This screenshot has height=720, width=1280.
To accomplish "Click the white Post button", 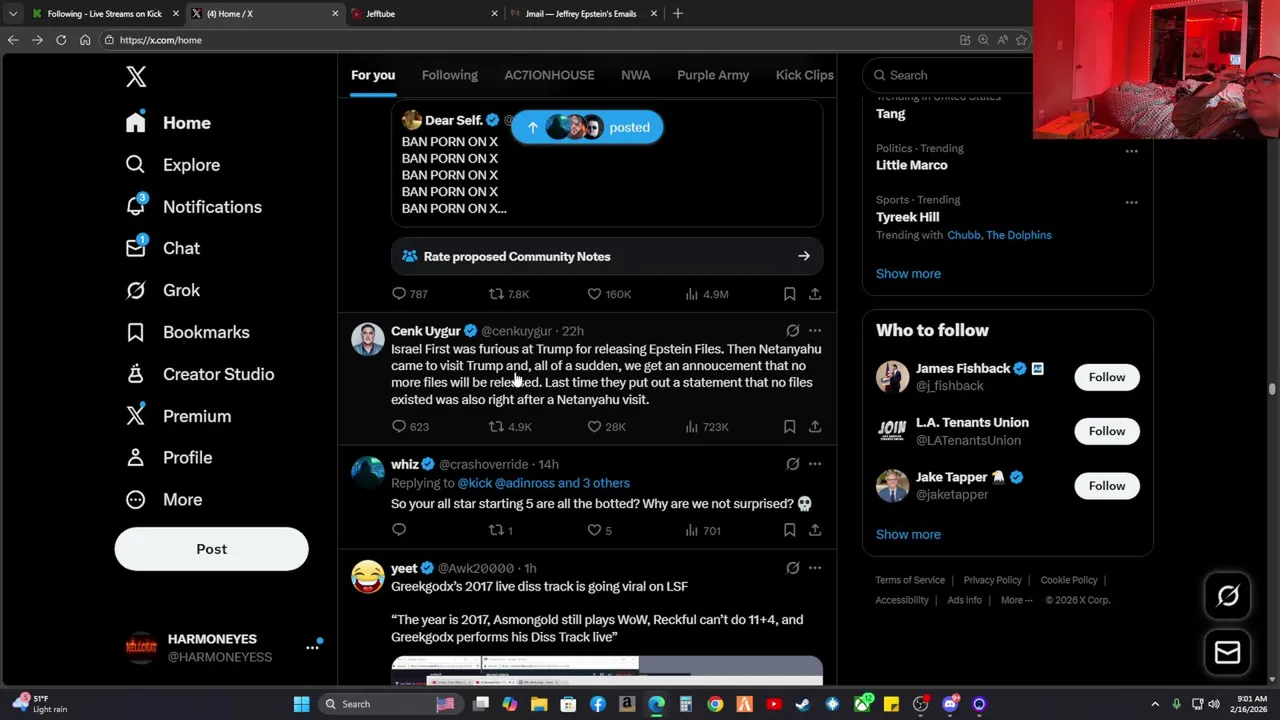I will click(x=211, y=549).
